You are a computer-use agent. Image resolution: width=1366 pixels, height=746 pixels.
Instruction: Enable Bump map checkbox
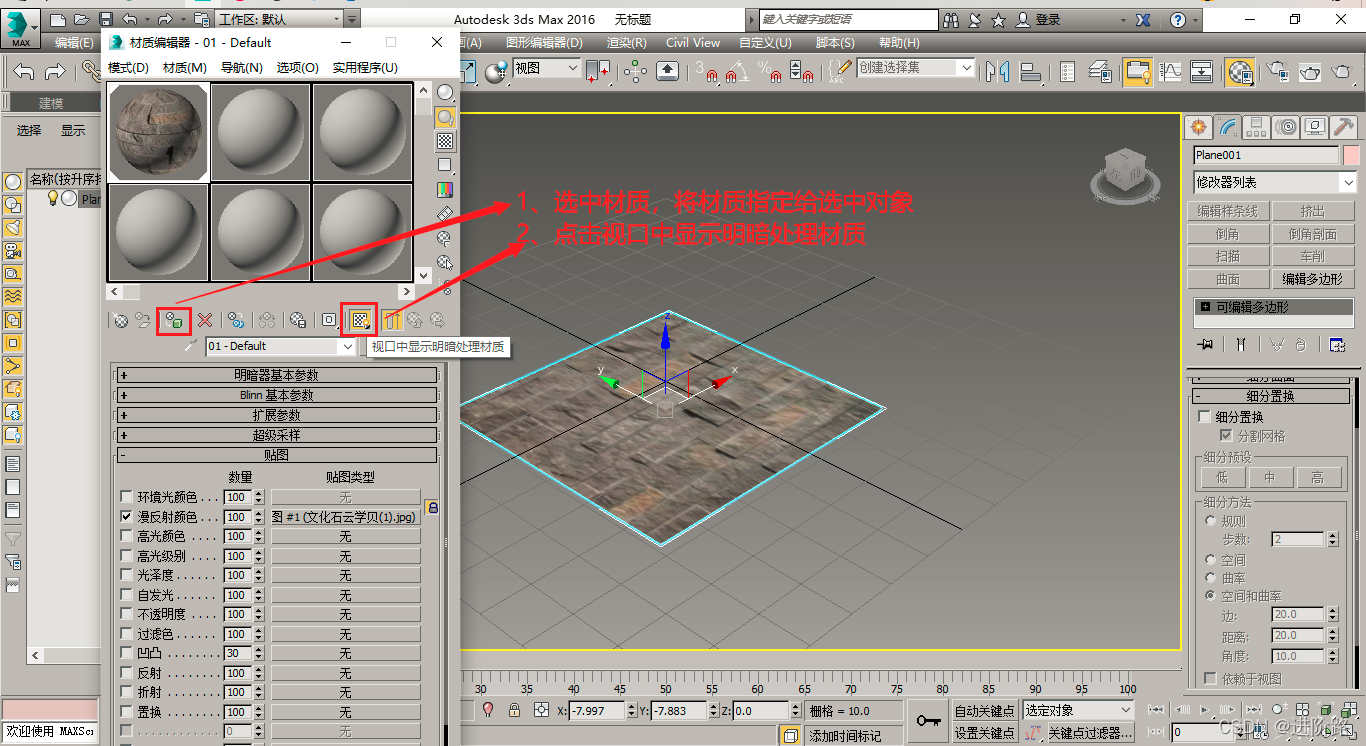(x=126, y=653)
